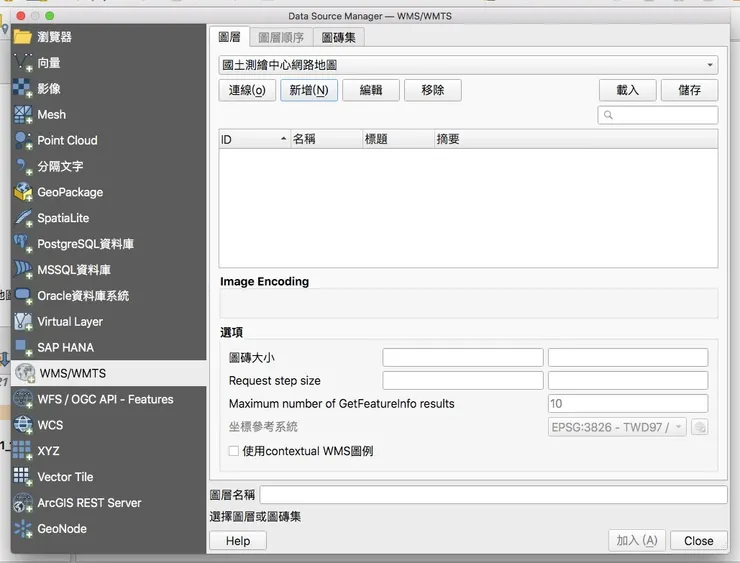Select the MSSQL資料庫 icon
This screenshot has width=740, height=563.
pyautogui.click(x=23, y=270)
